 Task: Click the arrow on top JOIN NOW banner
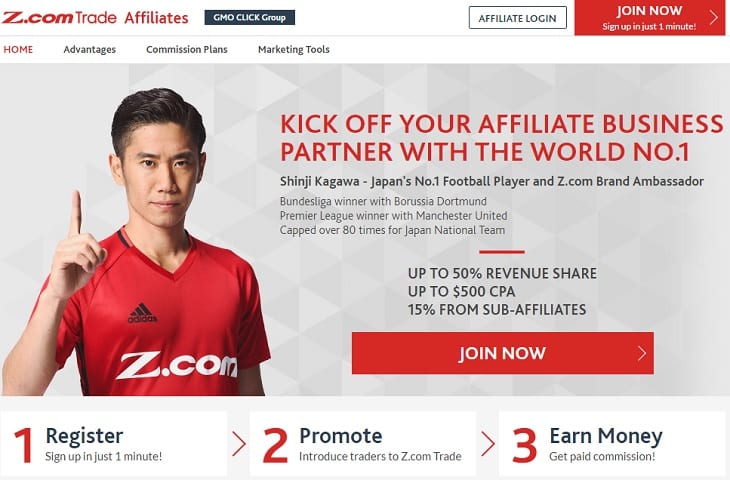pos(714,18)
